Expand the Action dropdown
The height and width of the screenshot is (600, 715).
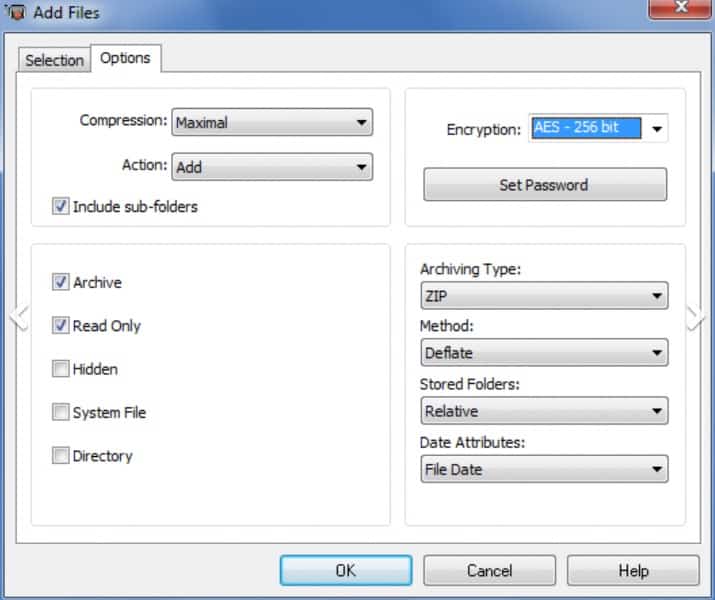[x=272, y=167]
